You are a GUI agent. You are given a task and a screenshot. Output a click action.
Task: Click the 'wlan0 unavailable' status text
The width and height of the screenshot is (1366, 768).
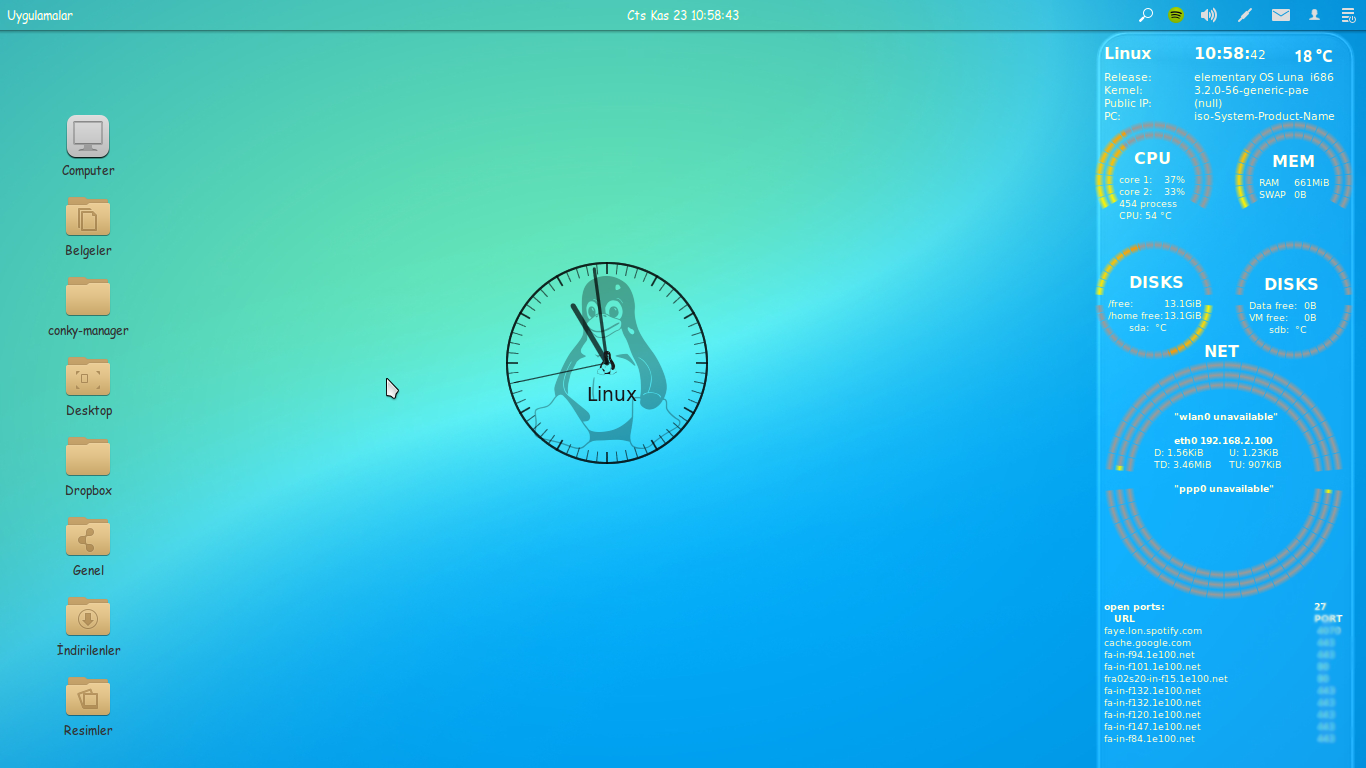point(1226,417)
